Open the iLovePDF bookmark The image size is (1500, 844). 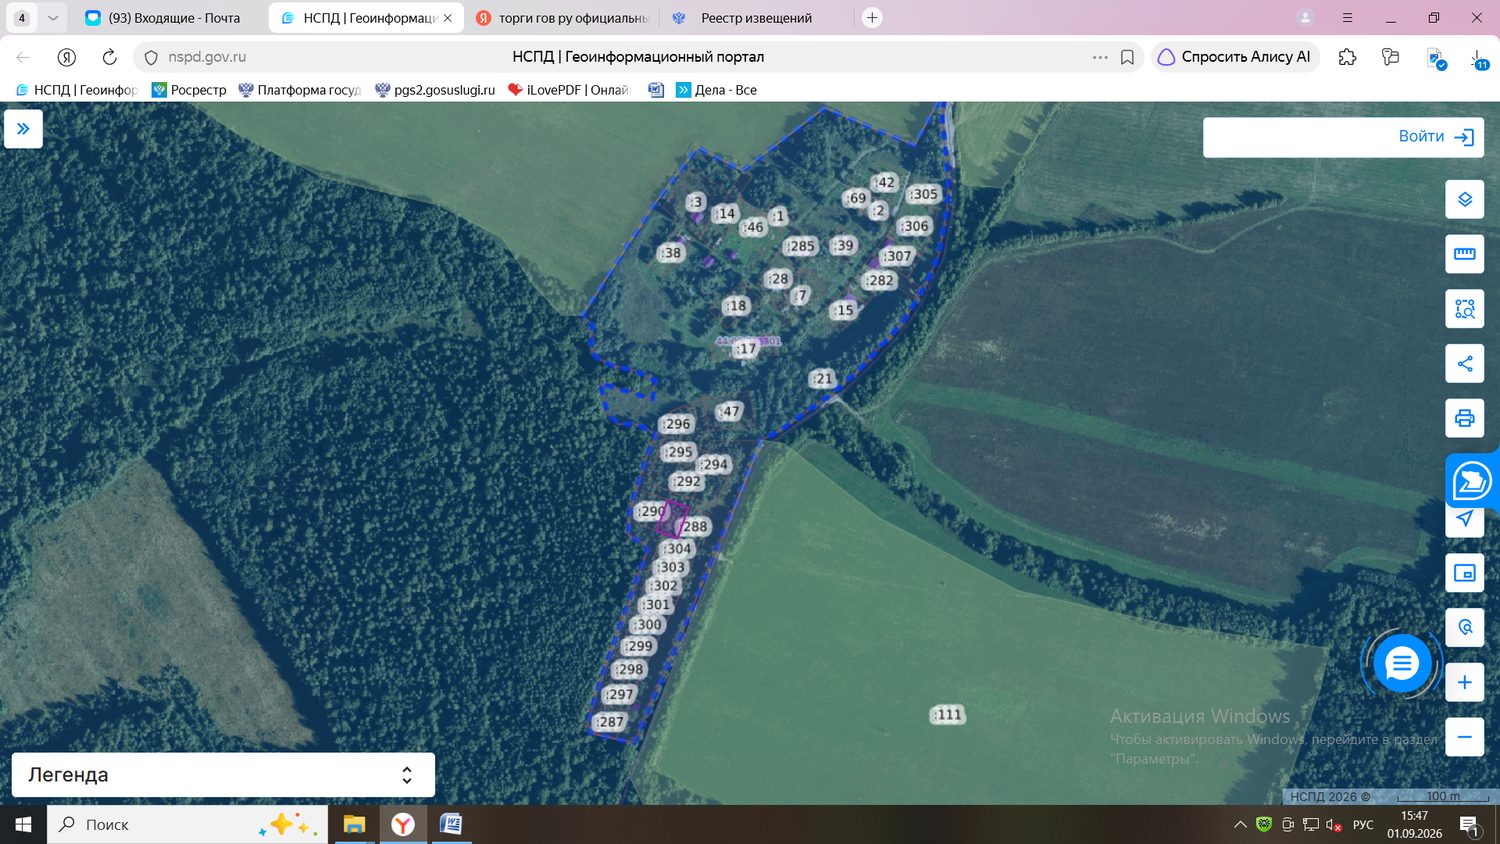click(x=569, y=90)
